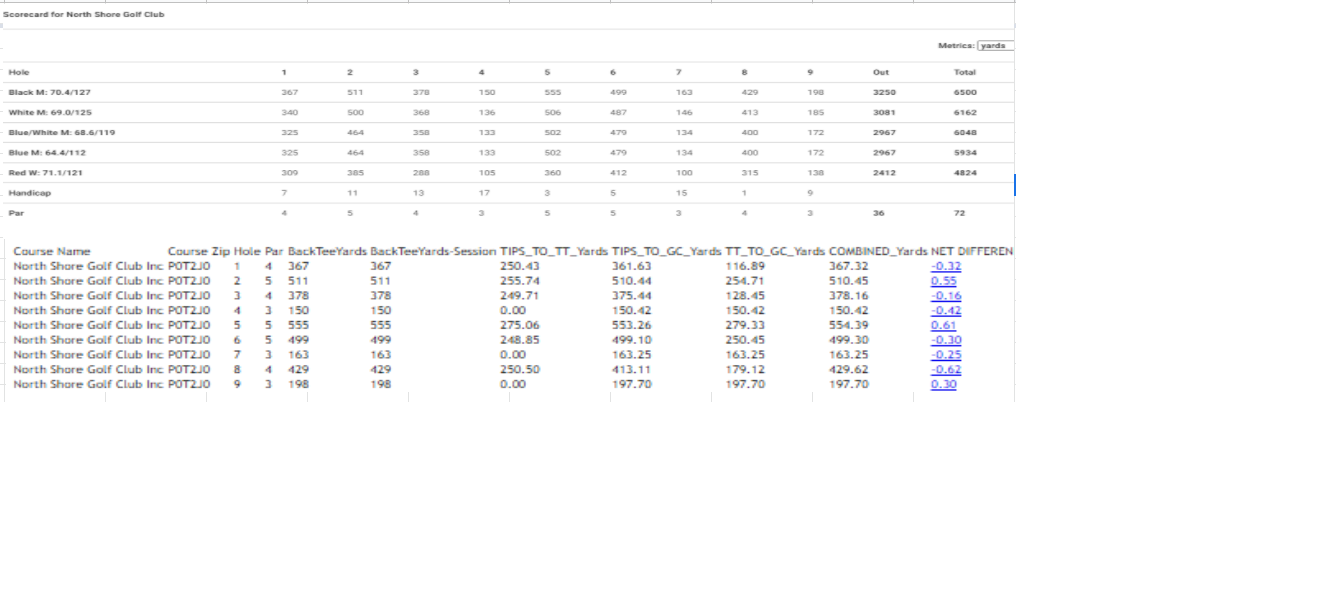Click the TIPS_TO_TT_Yards column header
The image size is (1338, 594).
coord(554,251)
